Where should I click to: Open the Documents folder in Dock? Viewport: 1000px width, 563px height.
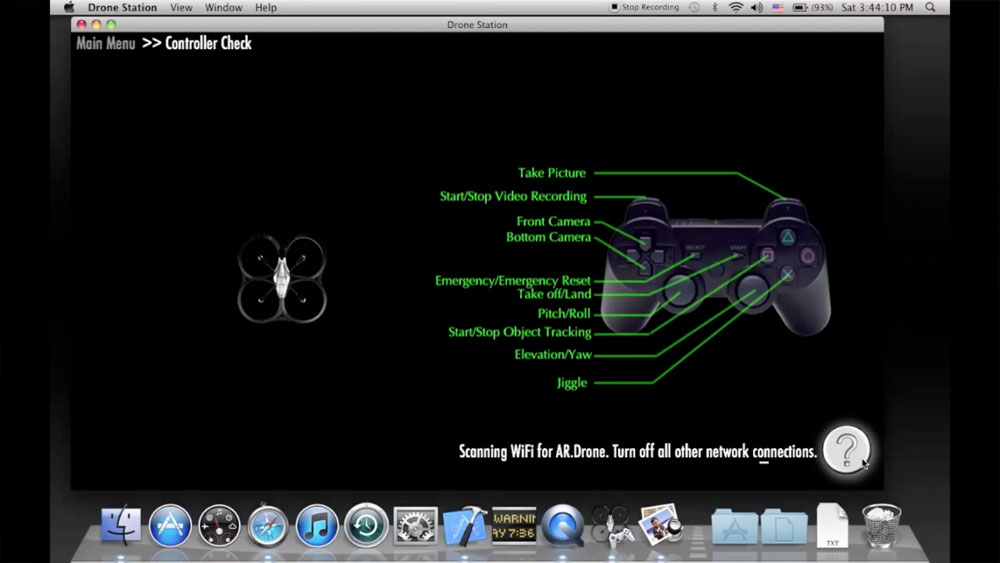[784, 525]
